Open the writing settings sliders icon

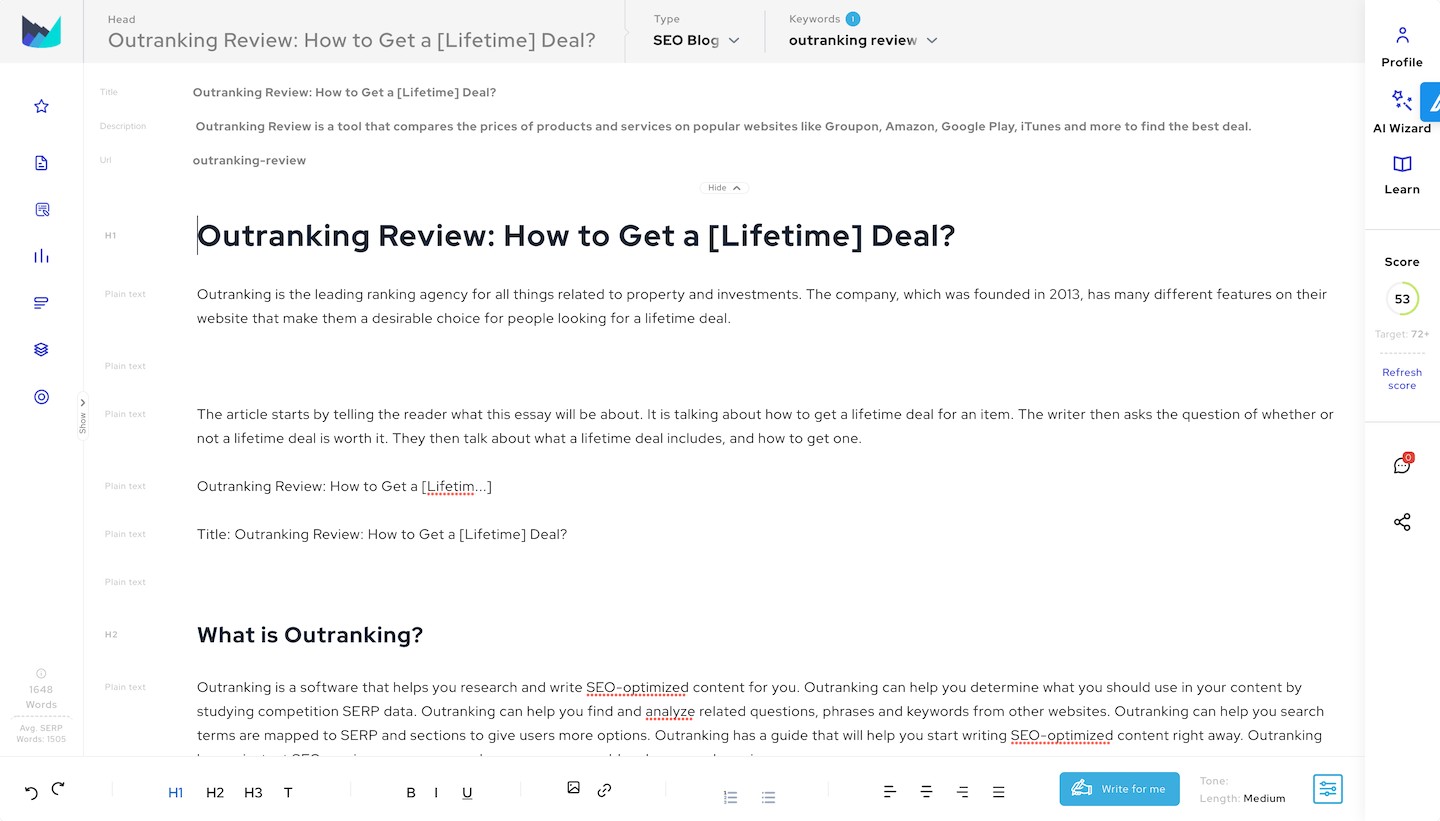click(1327, 789)
